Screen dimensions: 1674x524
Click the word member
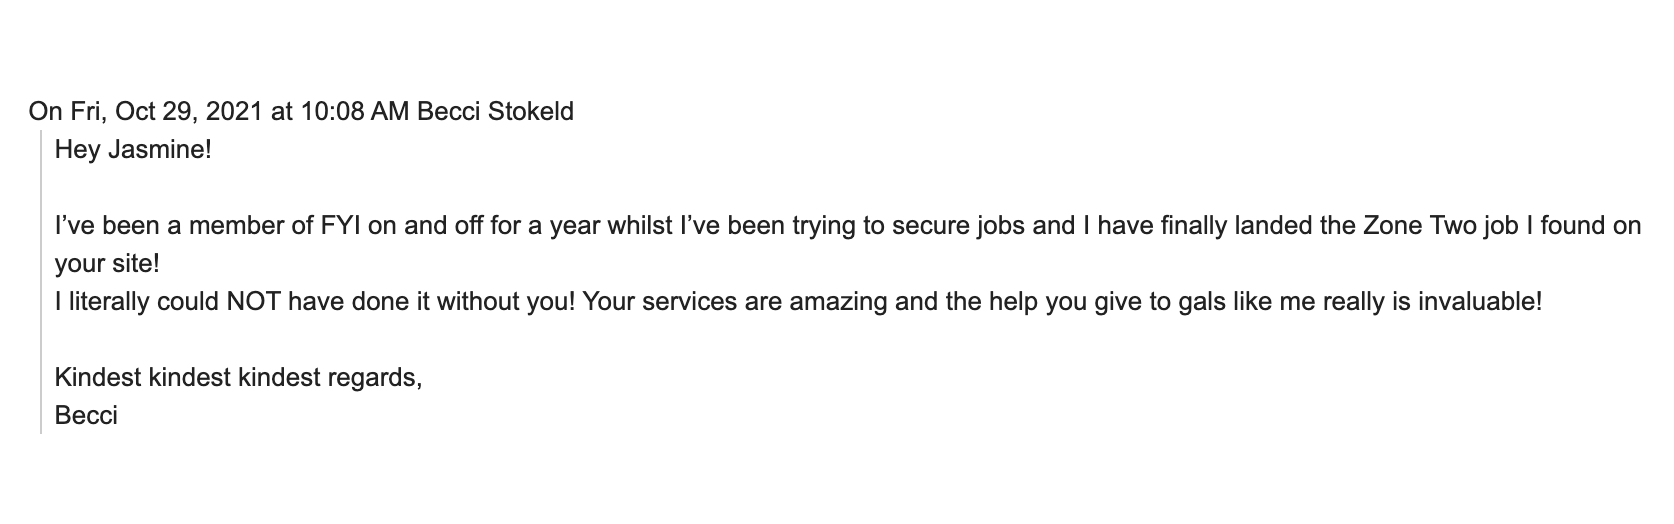(x=237, y=226)
